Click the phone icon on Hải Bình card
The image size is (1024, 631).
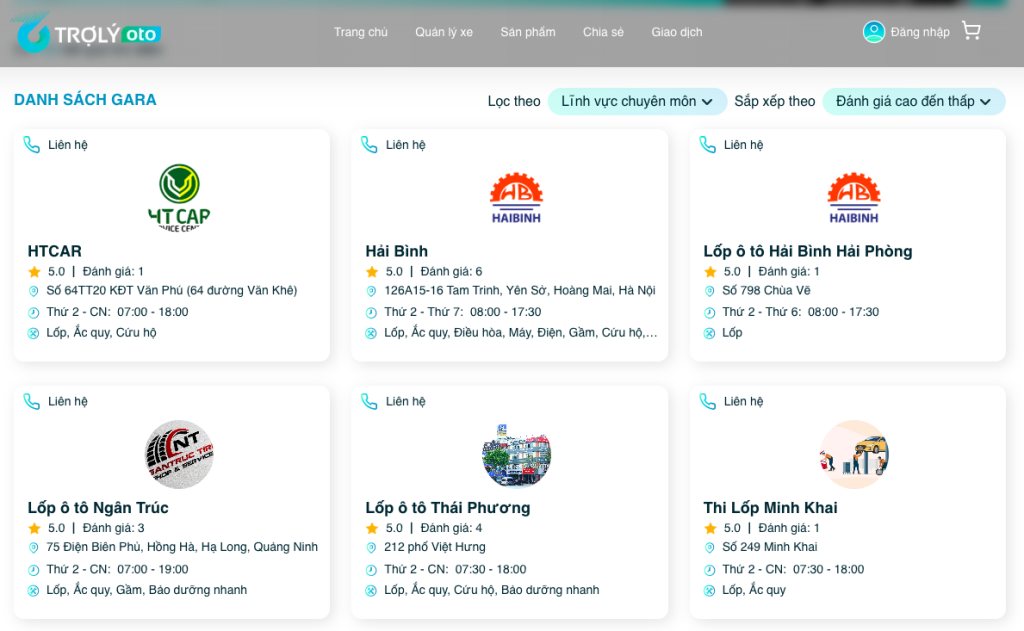click(370, 144)
